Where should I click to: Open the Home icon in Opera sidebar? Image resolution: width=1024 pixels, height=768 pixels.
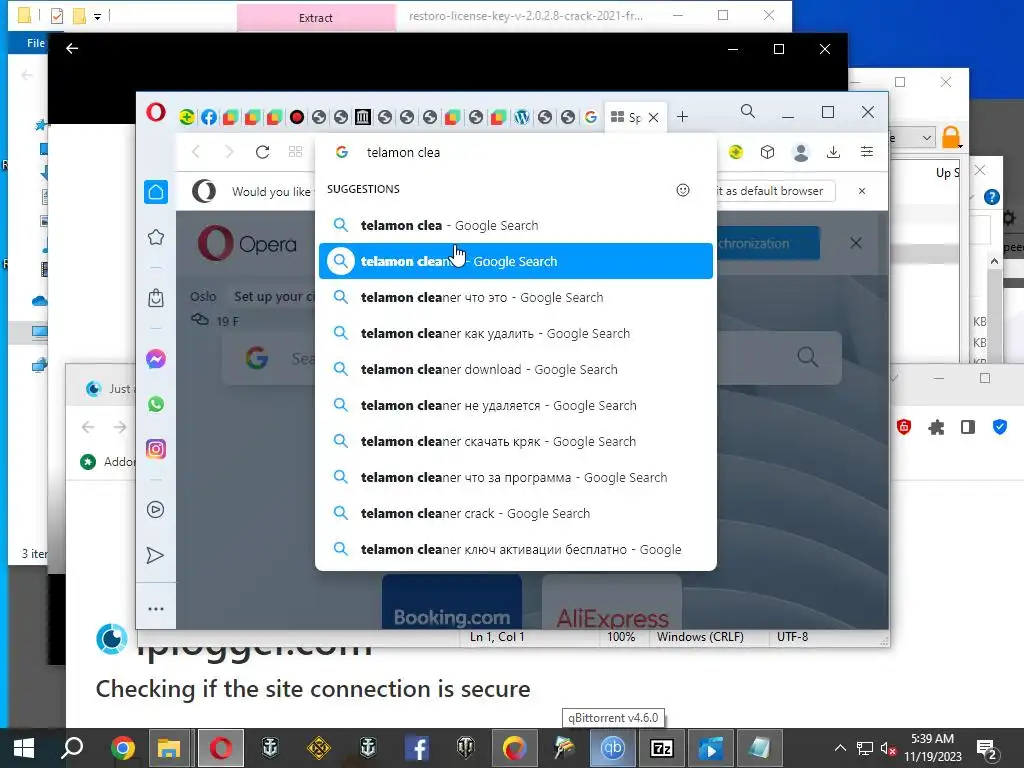(155, 192)
